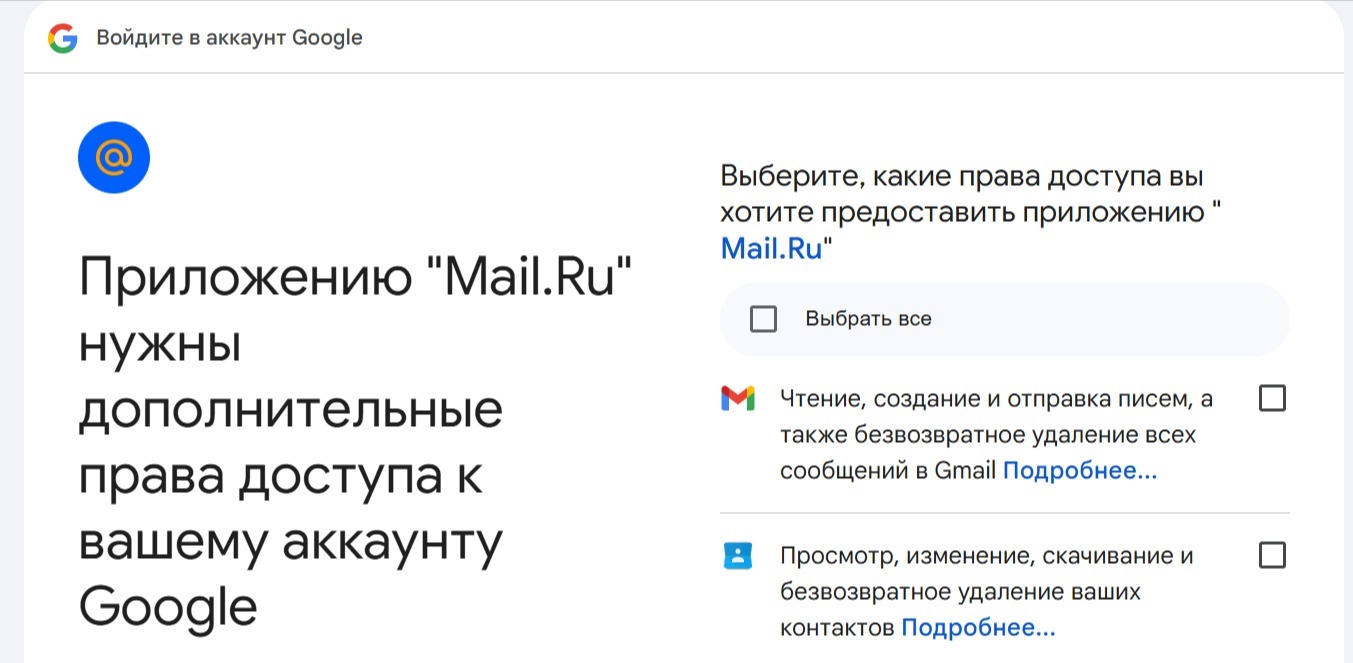This screenshot has width=1353, height=663.
Task: Click the blue Contacts icon
Action: (737, 555)
